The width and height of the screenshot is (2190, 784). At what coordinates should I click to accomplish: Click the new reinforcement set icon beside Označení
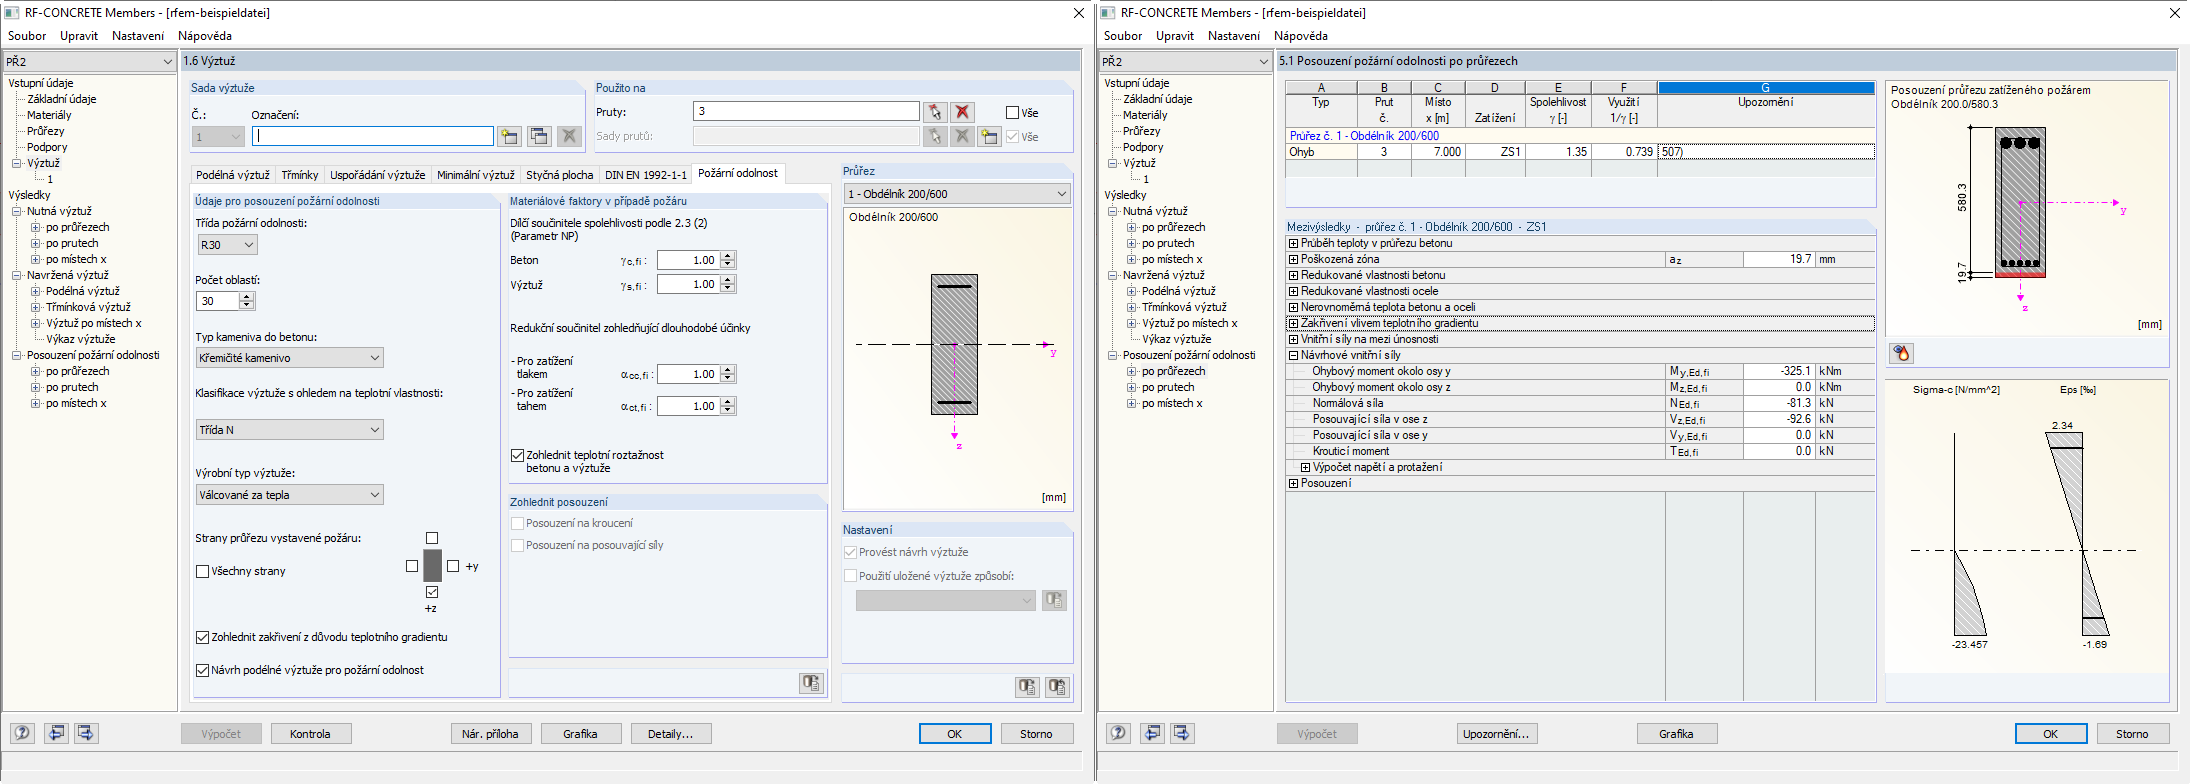(x=510, y=136)
